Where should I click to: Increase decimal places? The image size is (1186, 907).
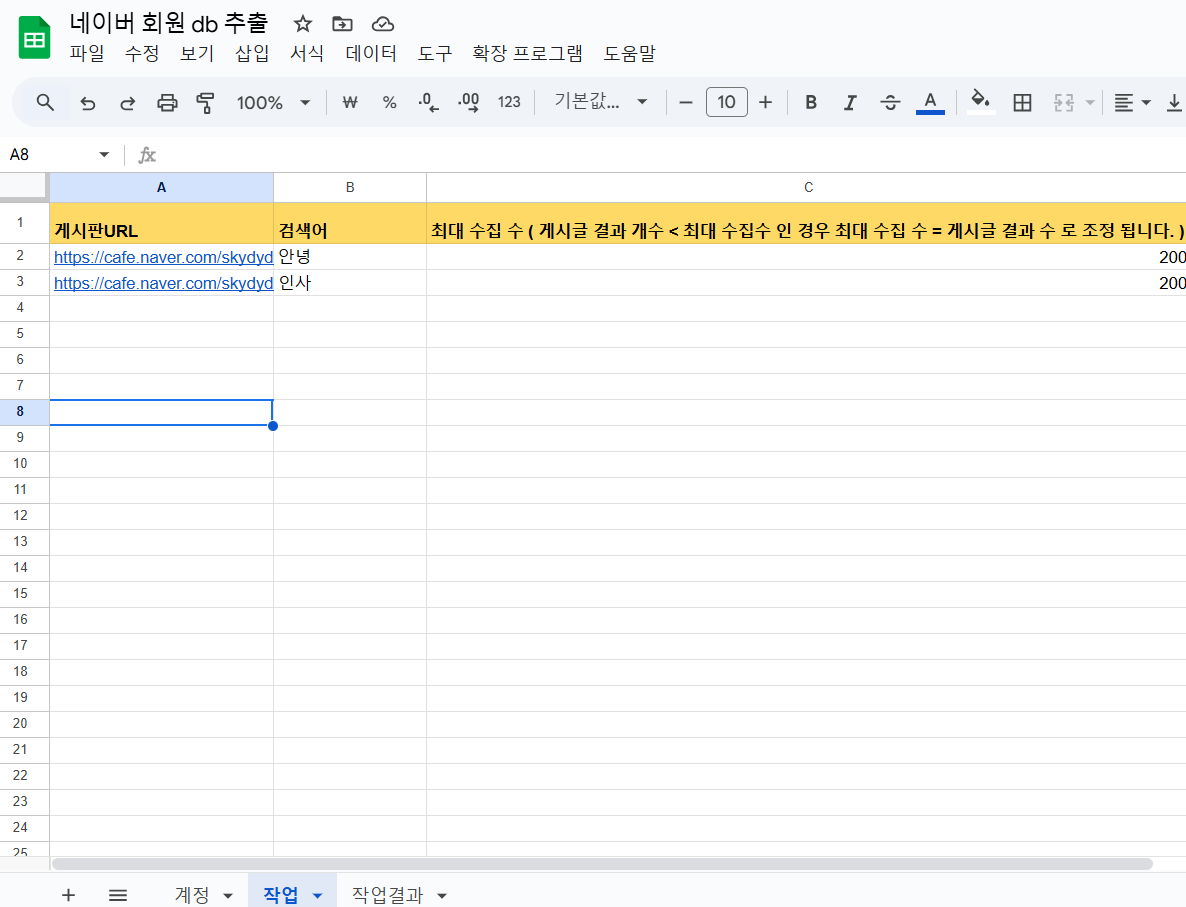click(469, 102)
